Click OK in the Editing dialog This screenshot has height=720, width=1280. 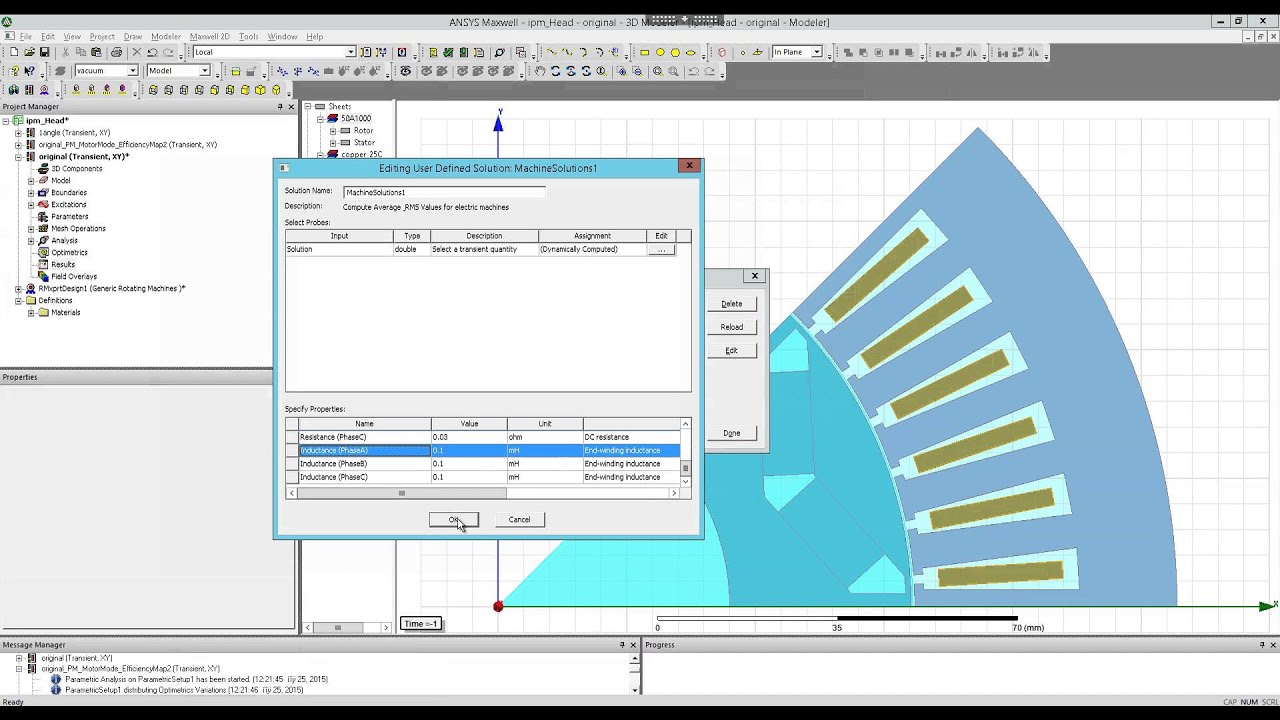454,519
